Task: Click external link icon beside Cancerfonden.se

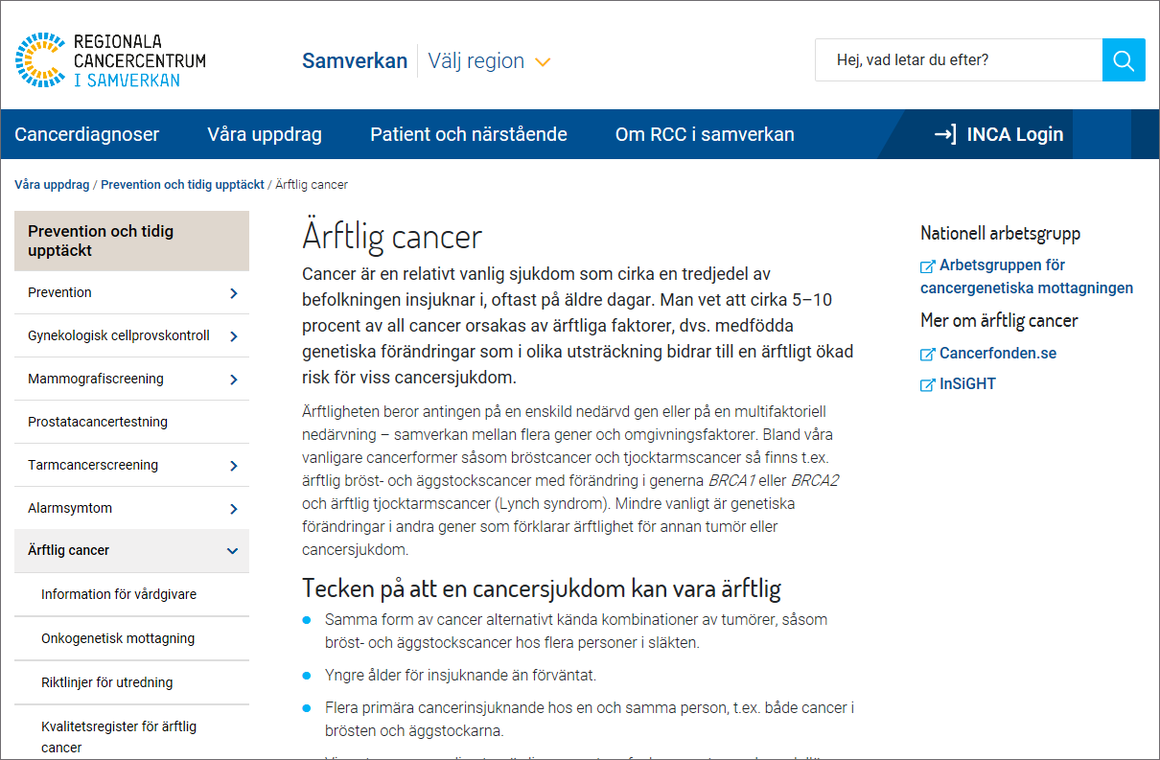Action: [x=927, y=354]
